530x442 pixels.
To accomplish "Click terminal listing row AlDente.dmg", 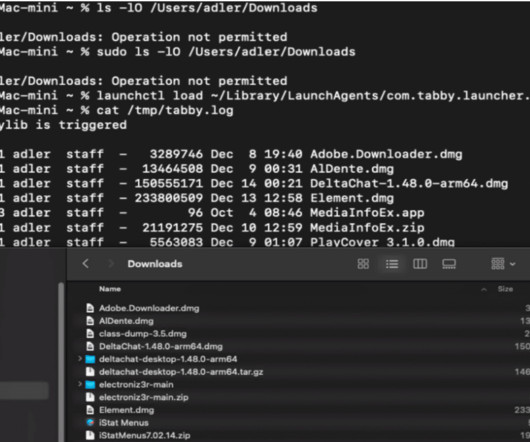I will [x=197, y=169].
